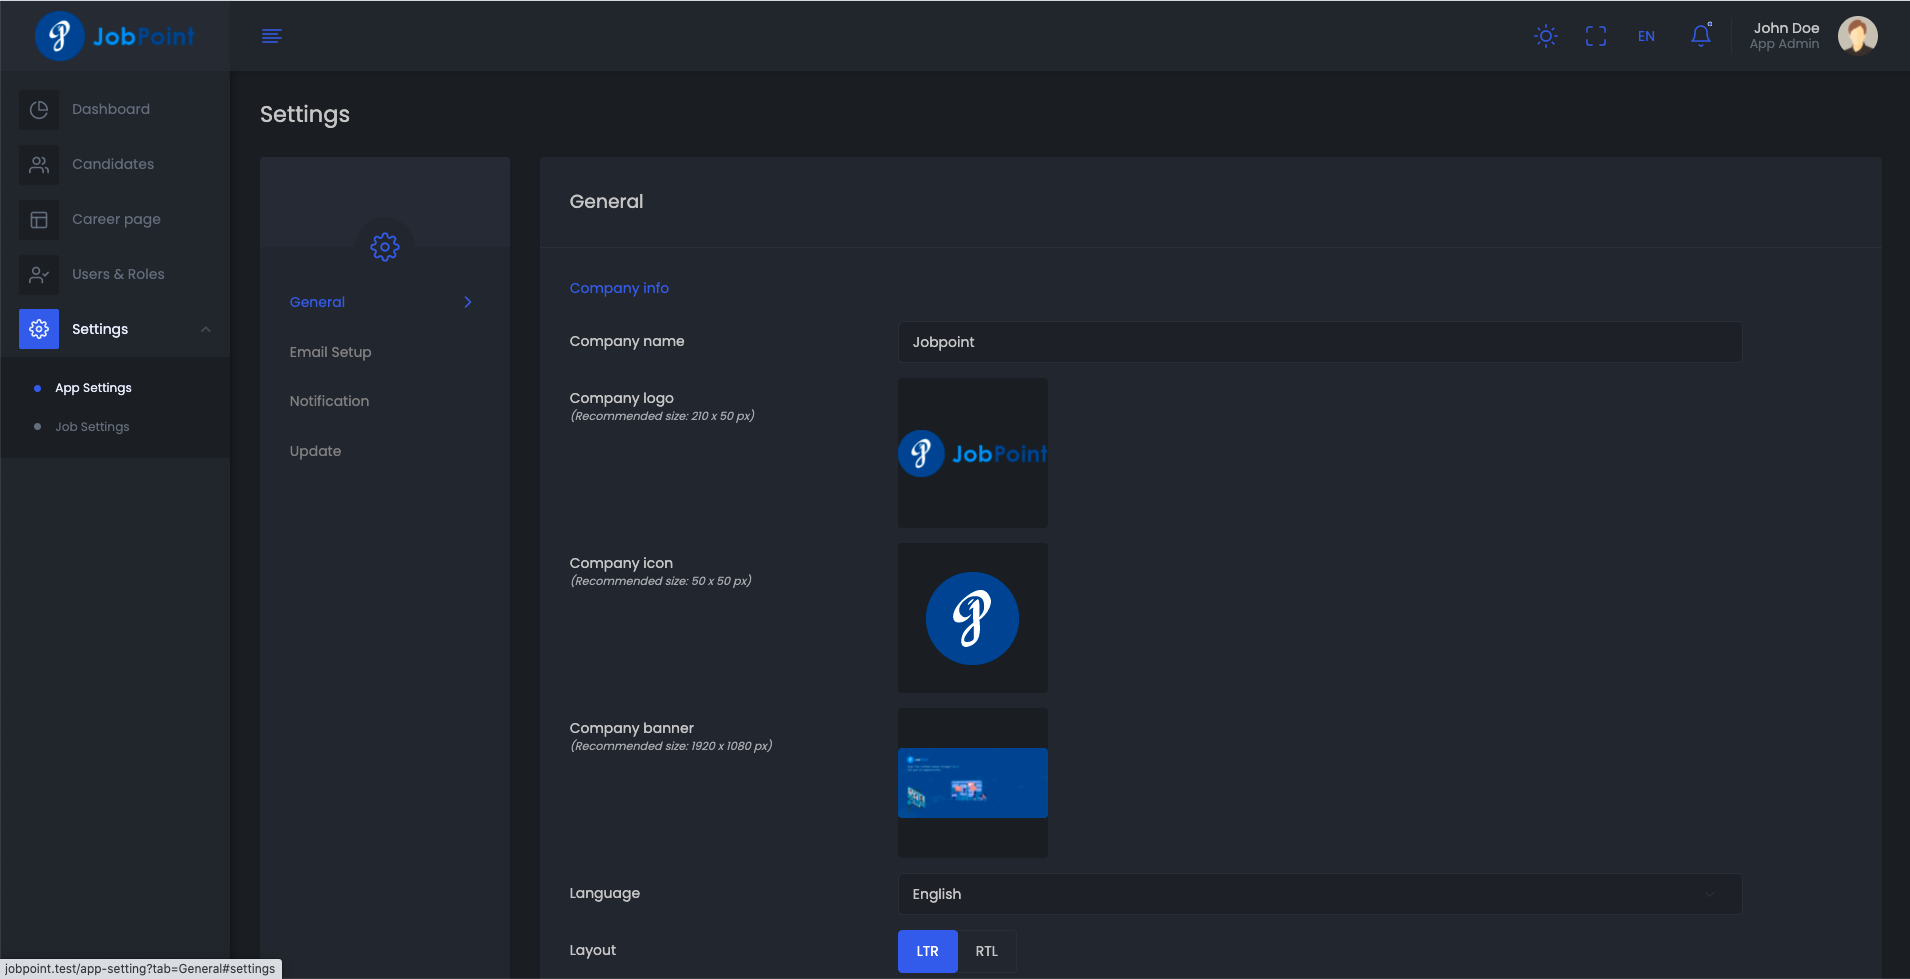Switch layout to RTL

(986, 951)
